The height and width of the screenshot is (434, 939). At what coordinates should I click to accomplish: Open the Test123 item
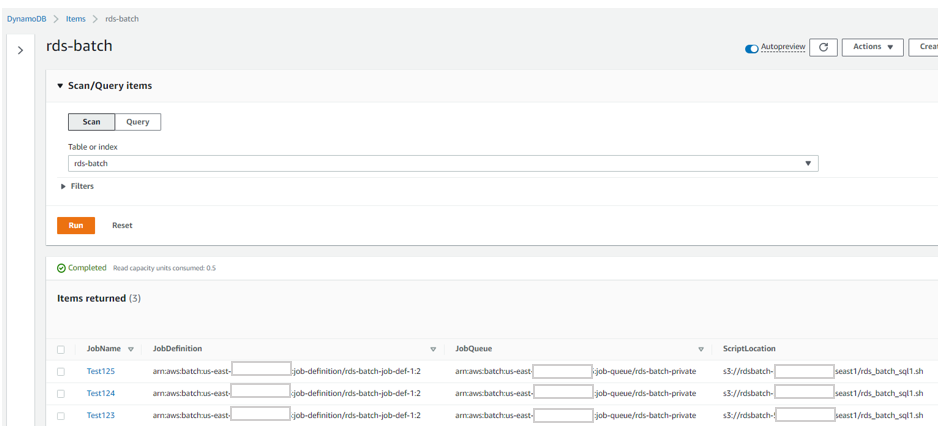101,415
